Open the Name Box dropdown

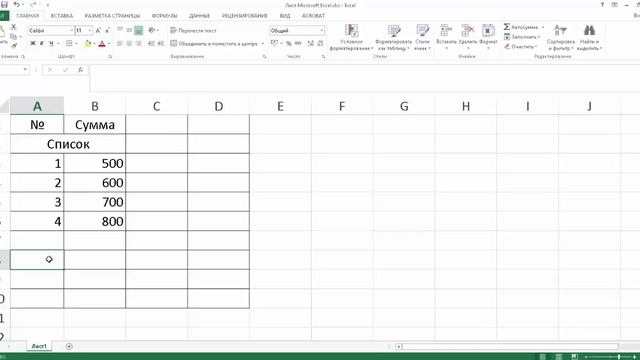[x=25, y=70]
